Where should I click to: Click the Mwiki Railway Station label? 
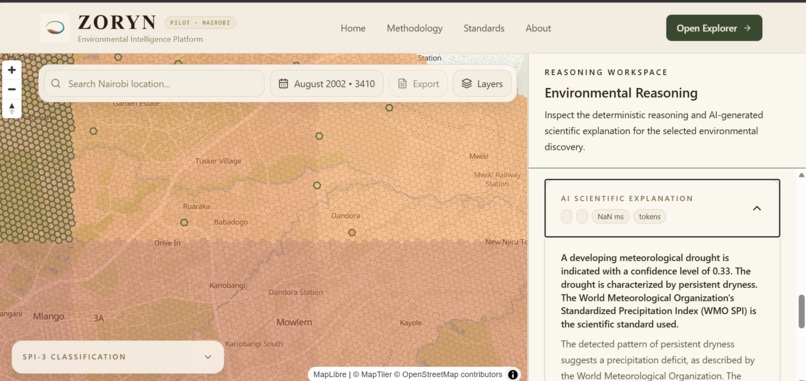pos(497,179)
